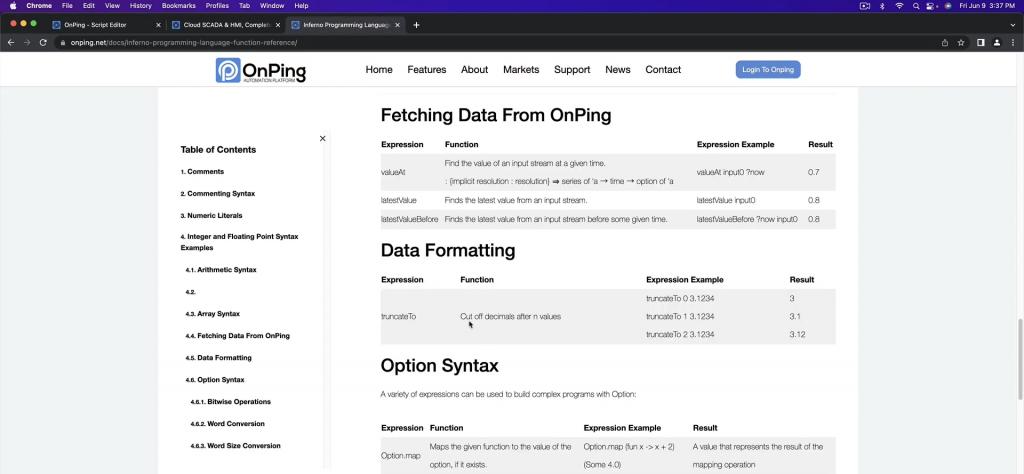Toggle Chrome side panel icon
This screenshot has height=474, width=1024.
[980, 42]
